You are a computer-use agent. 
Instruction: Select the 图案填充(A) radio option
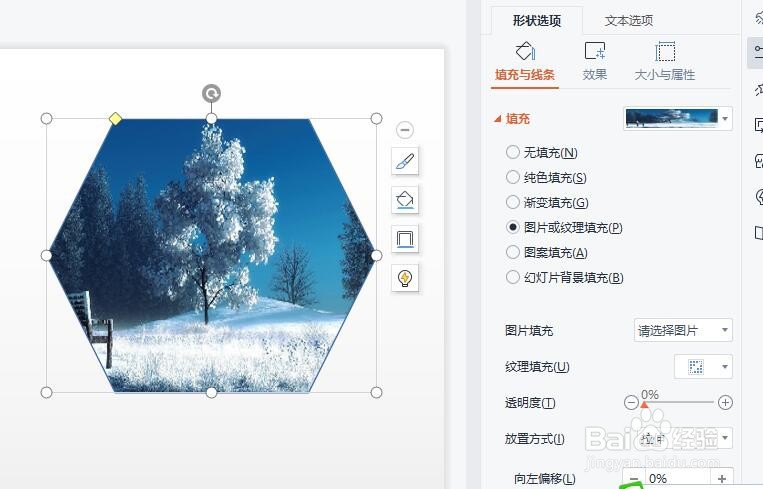[512, 252]
